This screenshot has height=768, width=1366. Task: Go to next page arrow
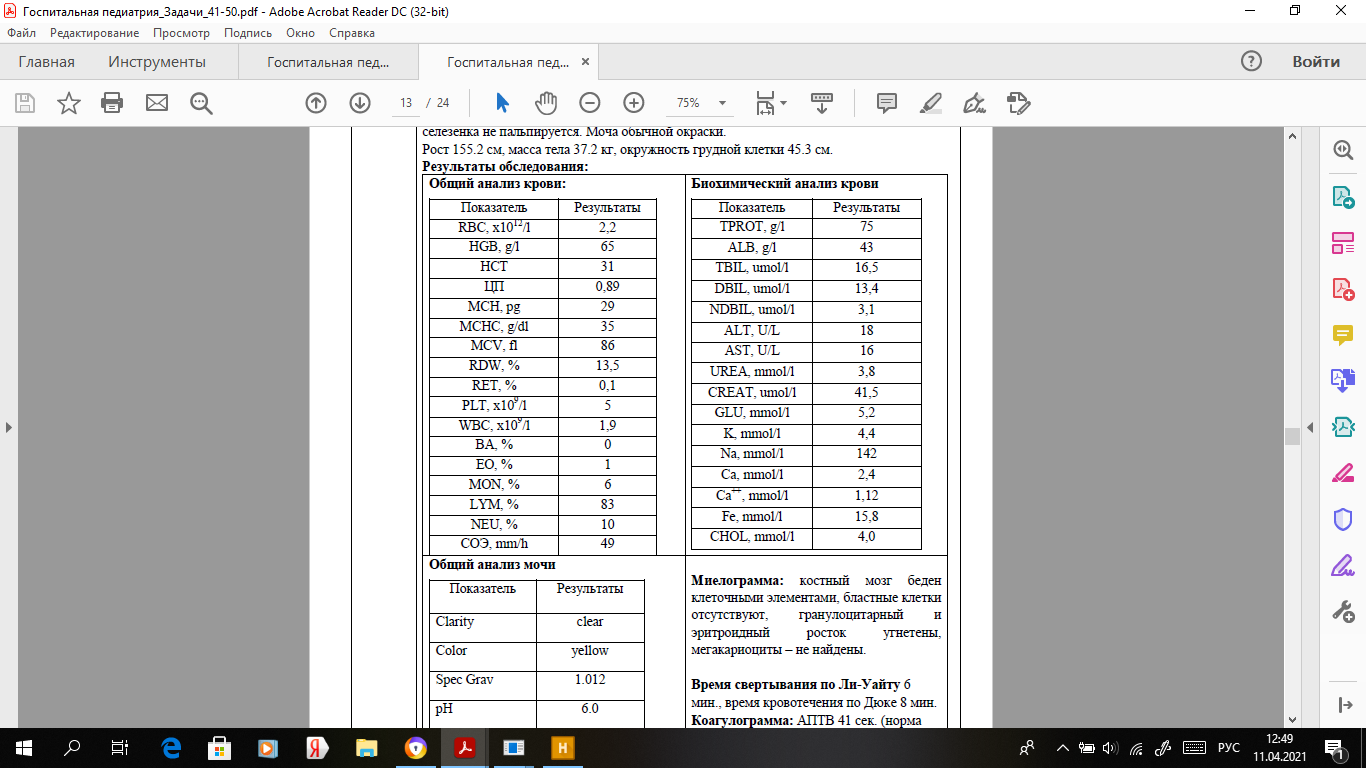click(360, 103)
